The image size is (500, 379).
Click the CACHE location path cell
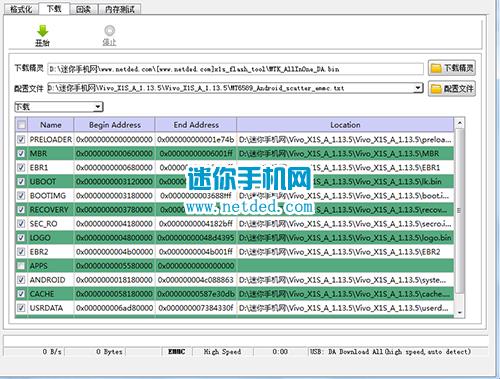tap(345, 294)
